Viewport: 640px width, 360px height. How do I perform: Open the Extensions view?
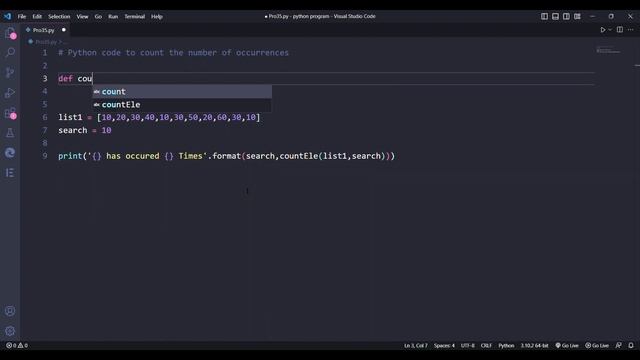(x=10, y=113)
